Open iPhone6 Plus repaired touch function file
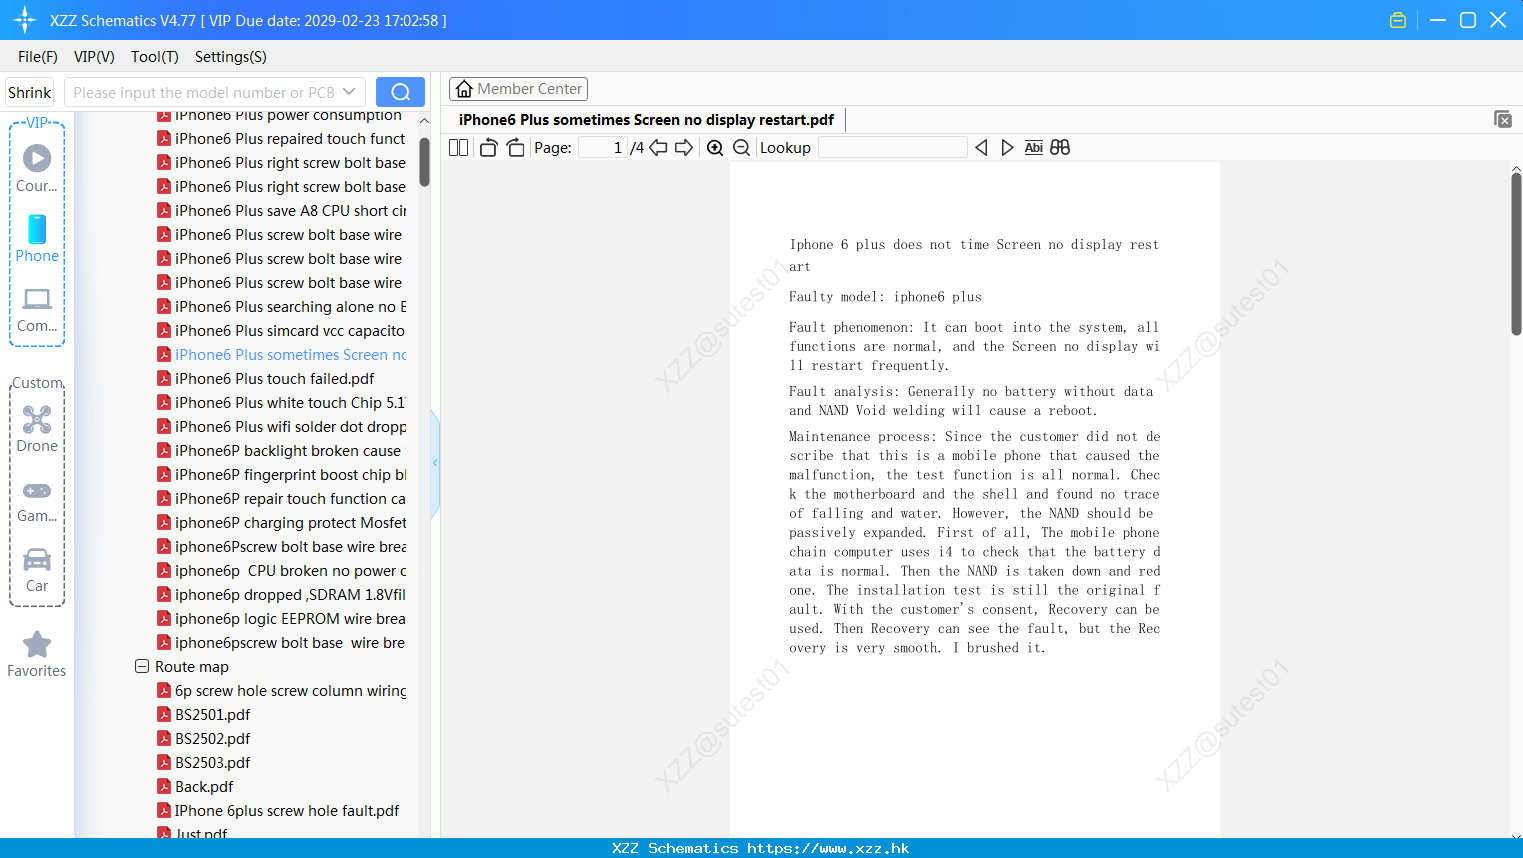The width and height of the screenshot is (1523, 858). point(282,138)
